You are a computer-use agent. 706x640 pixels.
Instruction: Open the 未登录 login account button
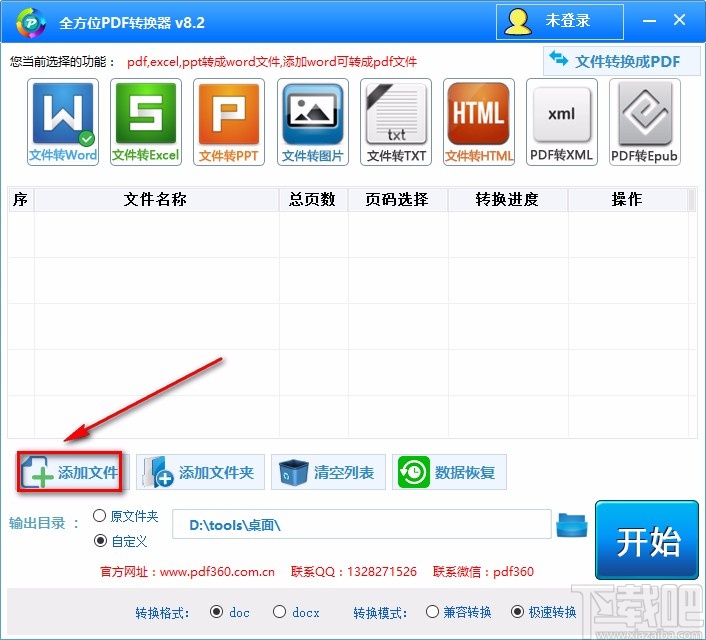click(x=560, y=22)
